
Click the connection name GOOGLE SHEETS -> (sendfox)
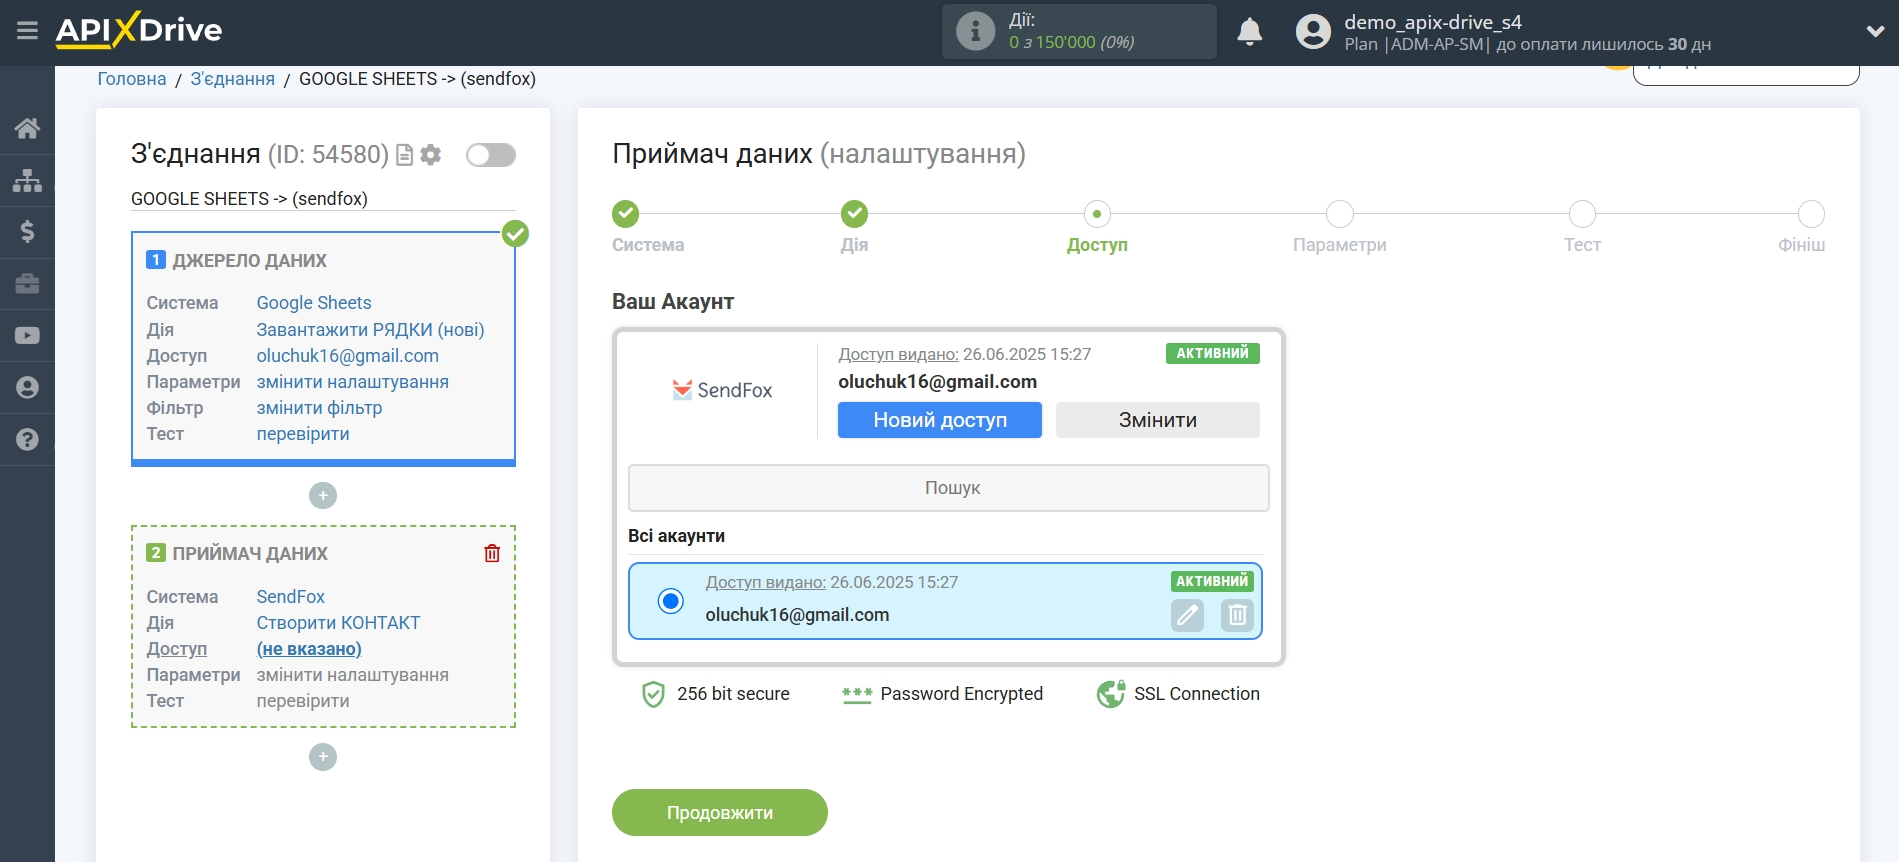point(249,199)
